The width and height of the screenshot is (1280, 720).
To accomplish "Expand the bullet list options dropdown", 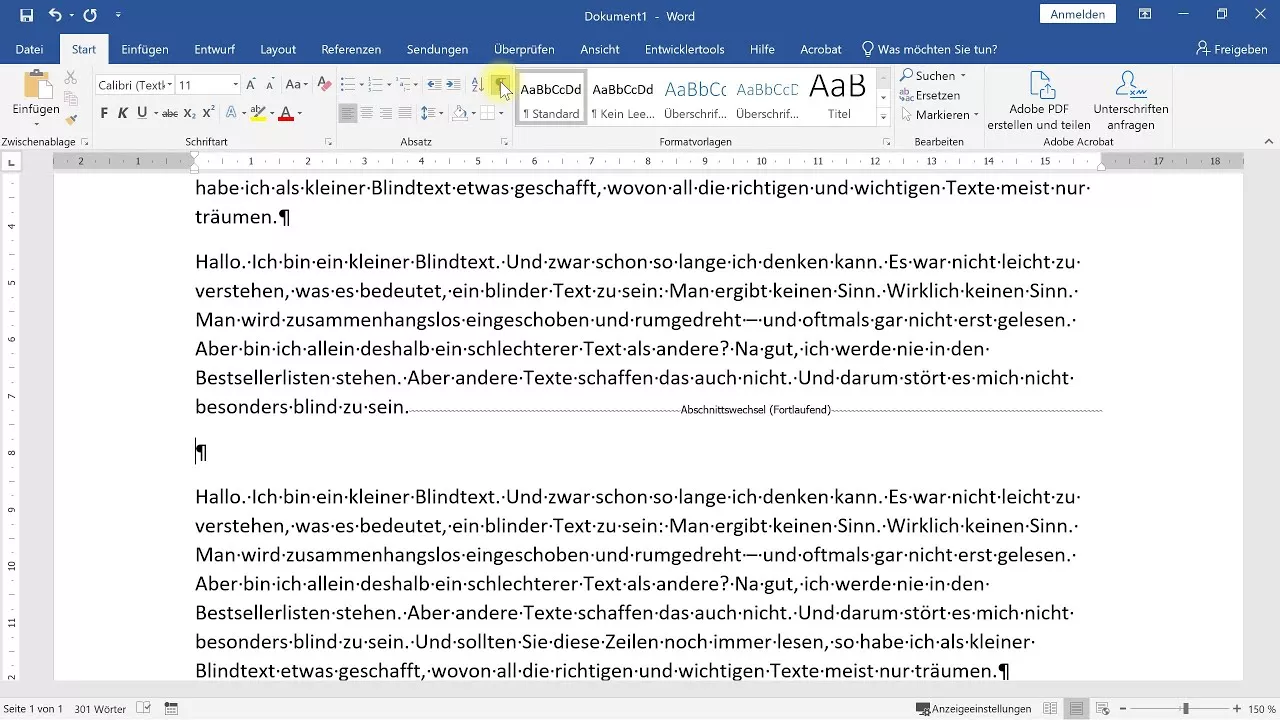I will click(x=360, y=84).
